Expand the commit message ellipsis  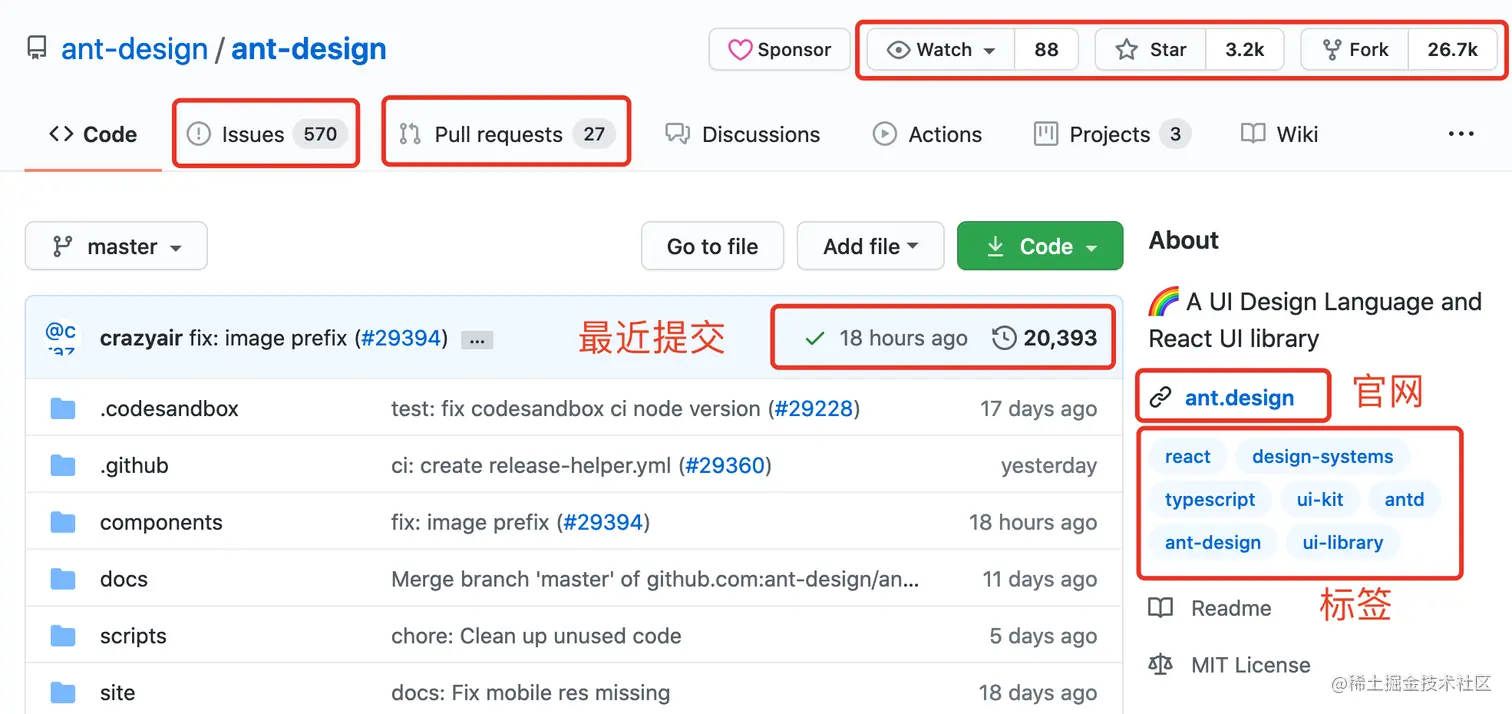click(x=477, y=340)
